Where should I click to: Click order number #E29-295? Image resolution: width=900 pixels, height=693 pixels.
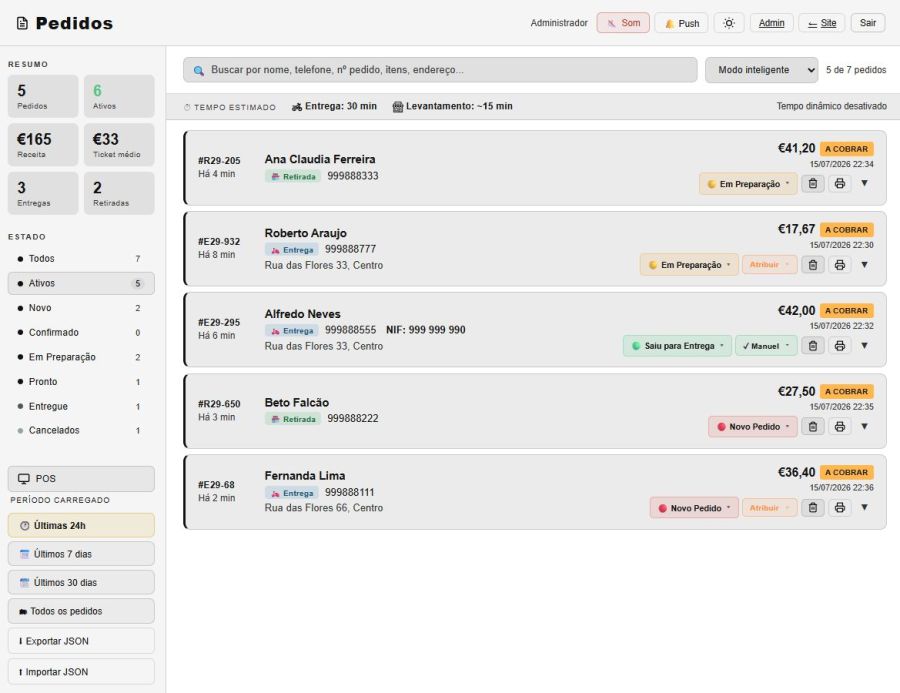[219, 323]
